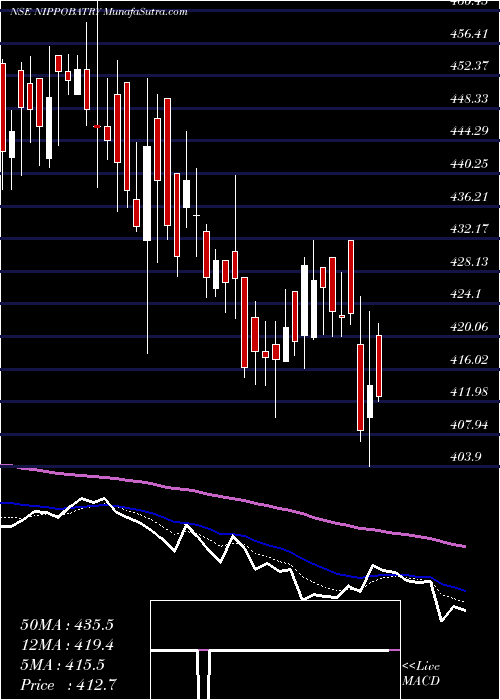Click the 436.21 price axis label
Screen dimensions: 500x700
[x=469, y=197]
